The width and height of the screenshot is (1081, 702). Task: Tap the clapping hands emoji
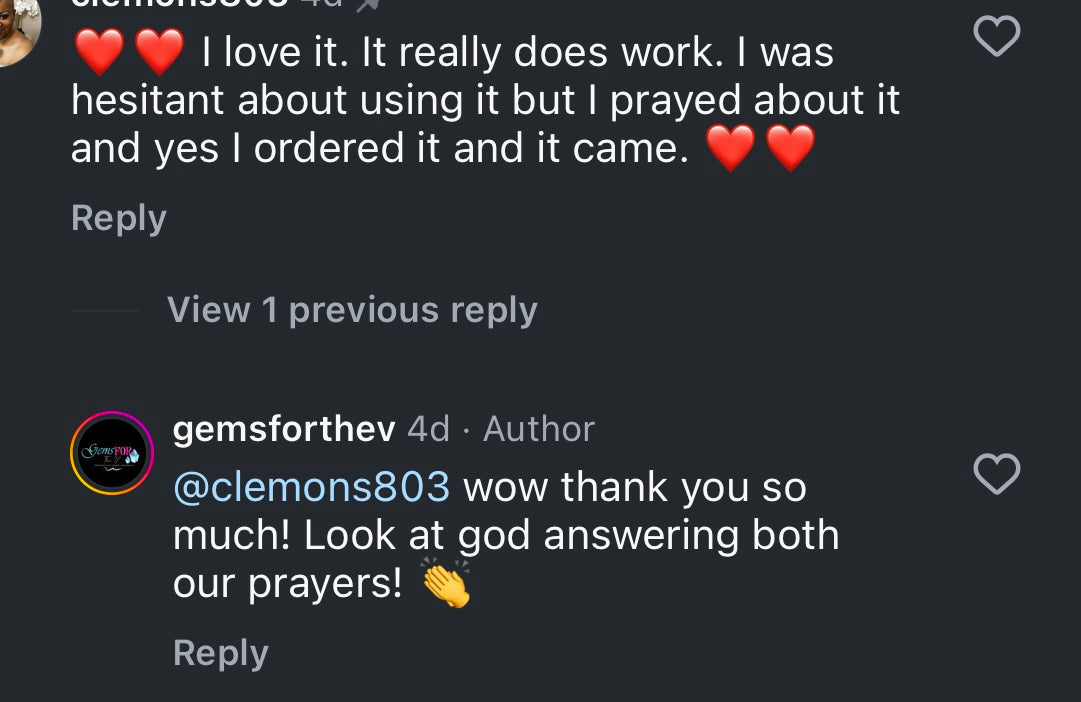(445, 583)
